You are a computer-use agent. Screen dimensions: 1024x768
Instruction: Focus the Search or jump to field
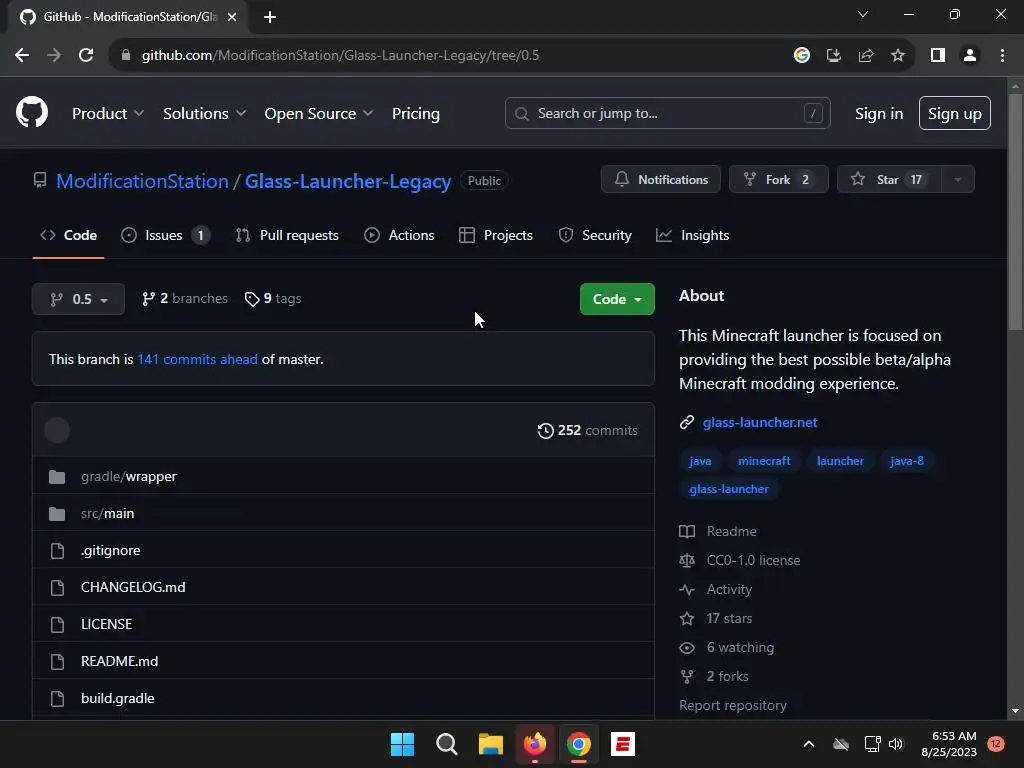pos(667,113)
